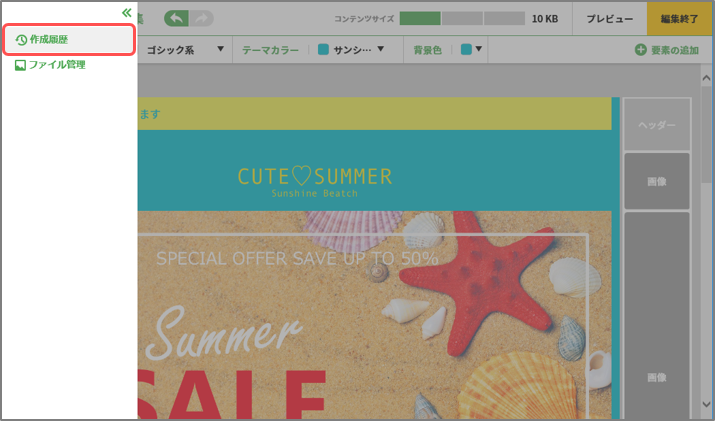Select the ヘッダー block thumbnail
Viewport: 715px width, 421px height.
coord(657,125)
